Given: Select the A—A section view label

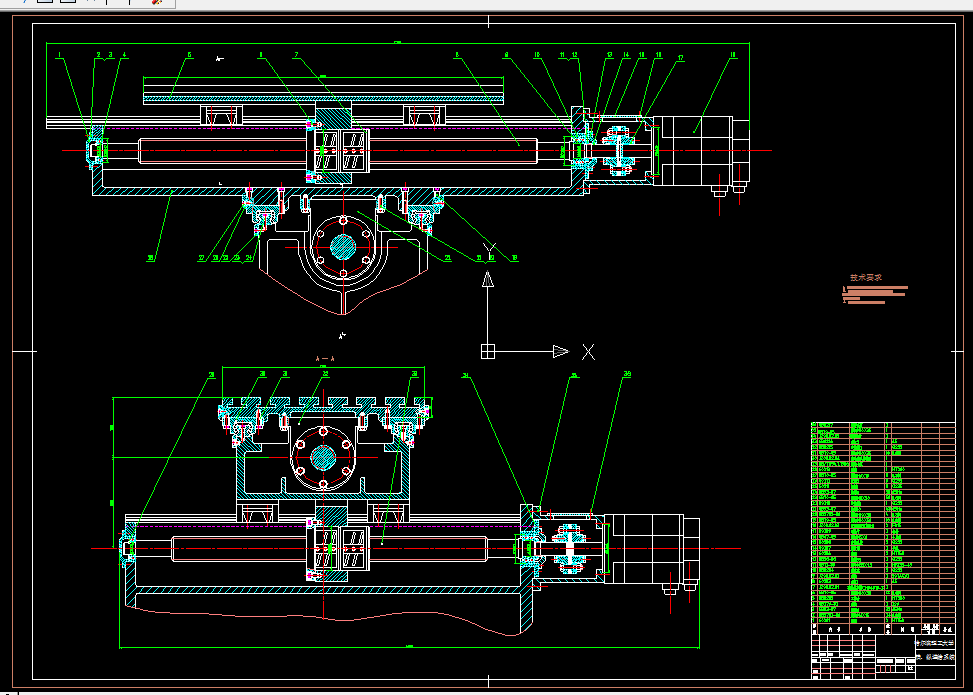Looking at the screenshot, I should point(325,359).
